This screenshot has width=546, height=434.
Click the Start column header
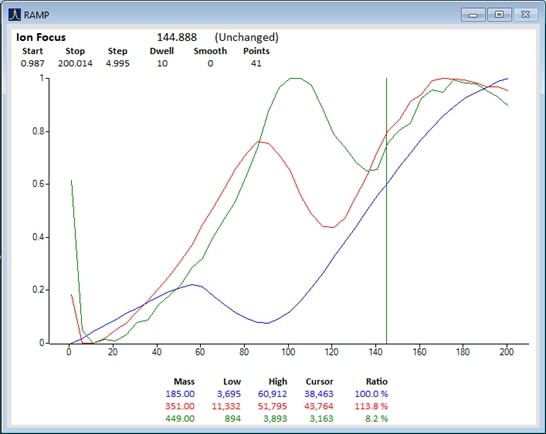(32, 51)
